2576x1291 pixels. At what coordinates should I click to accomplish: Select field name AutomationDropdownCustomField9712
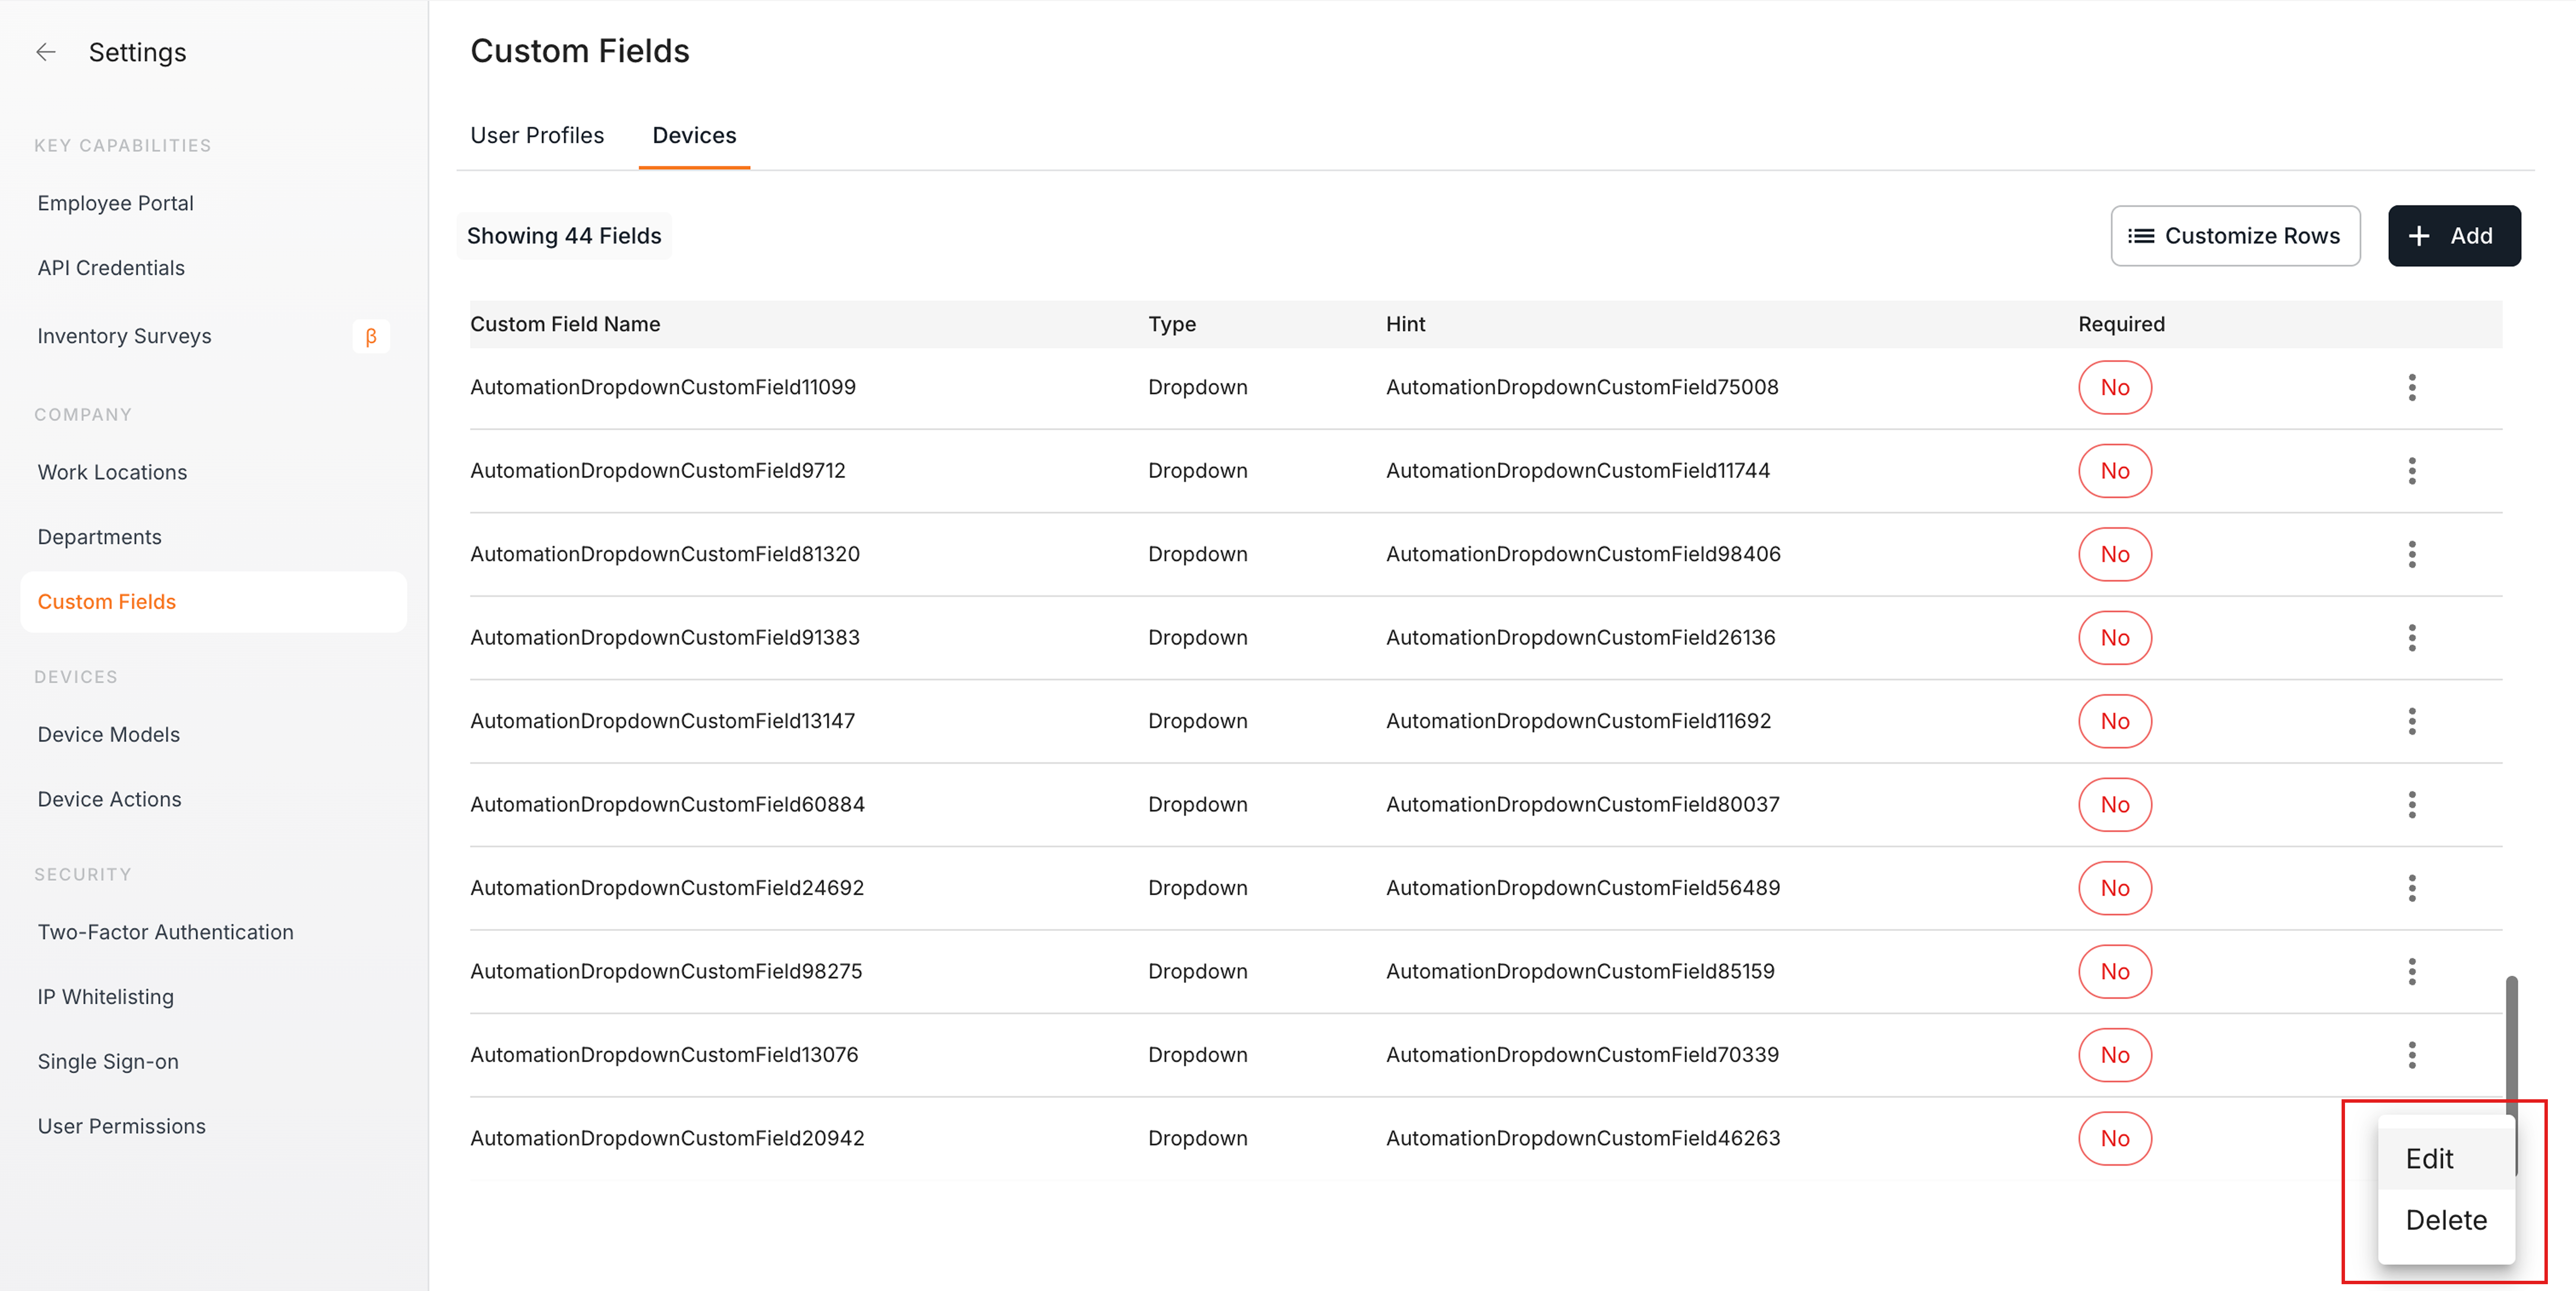(658, 470)
